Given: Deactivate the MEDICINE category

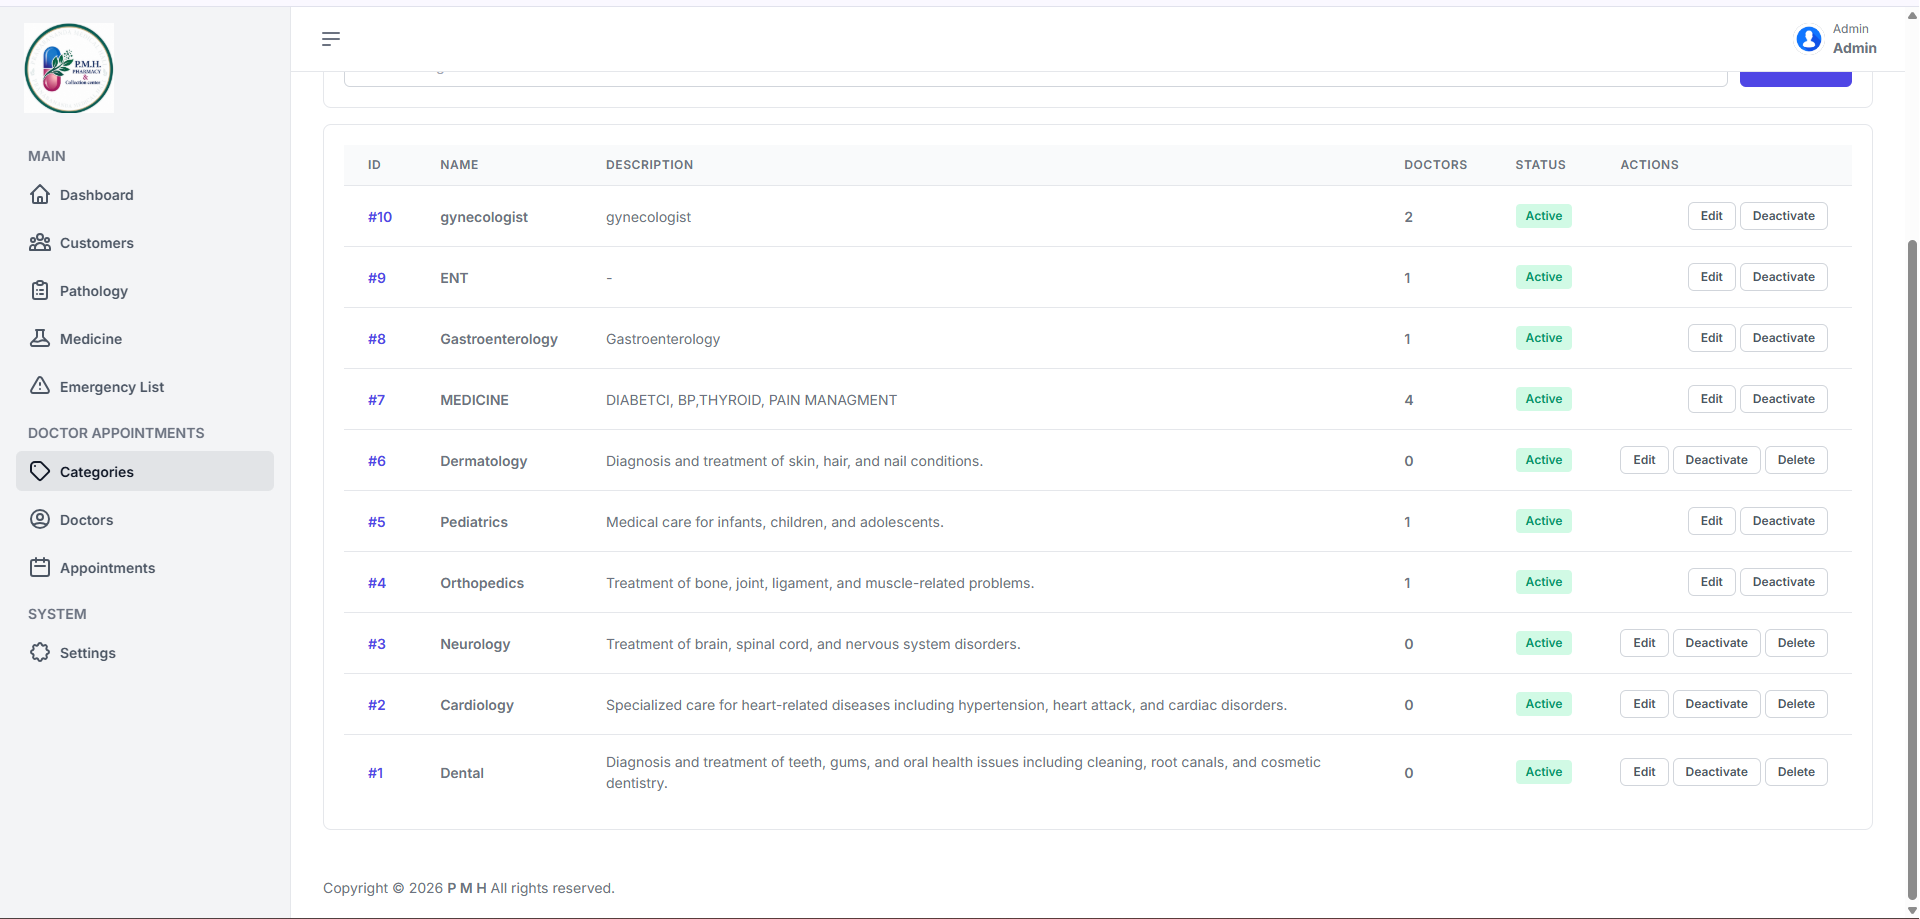Looking at the screenshot, I should (x=1783, y=399).
